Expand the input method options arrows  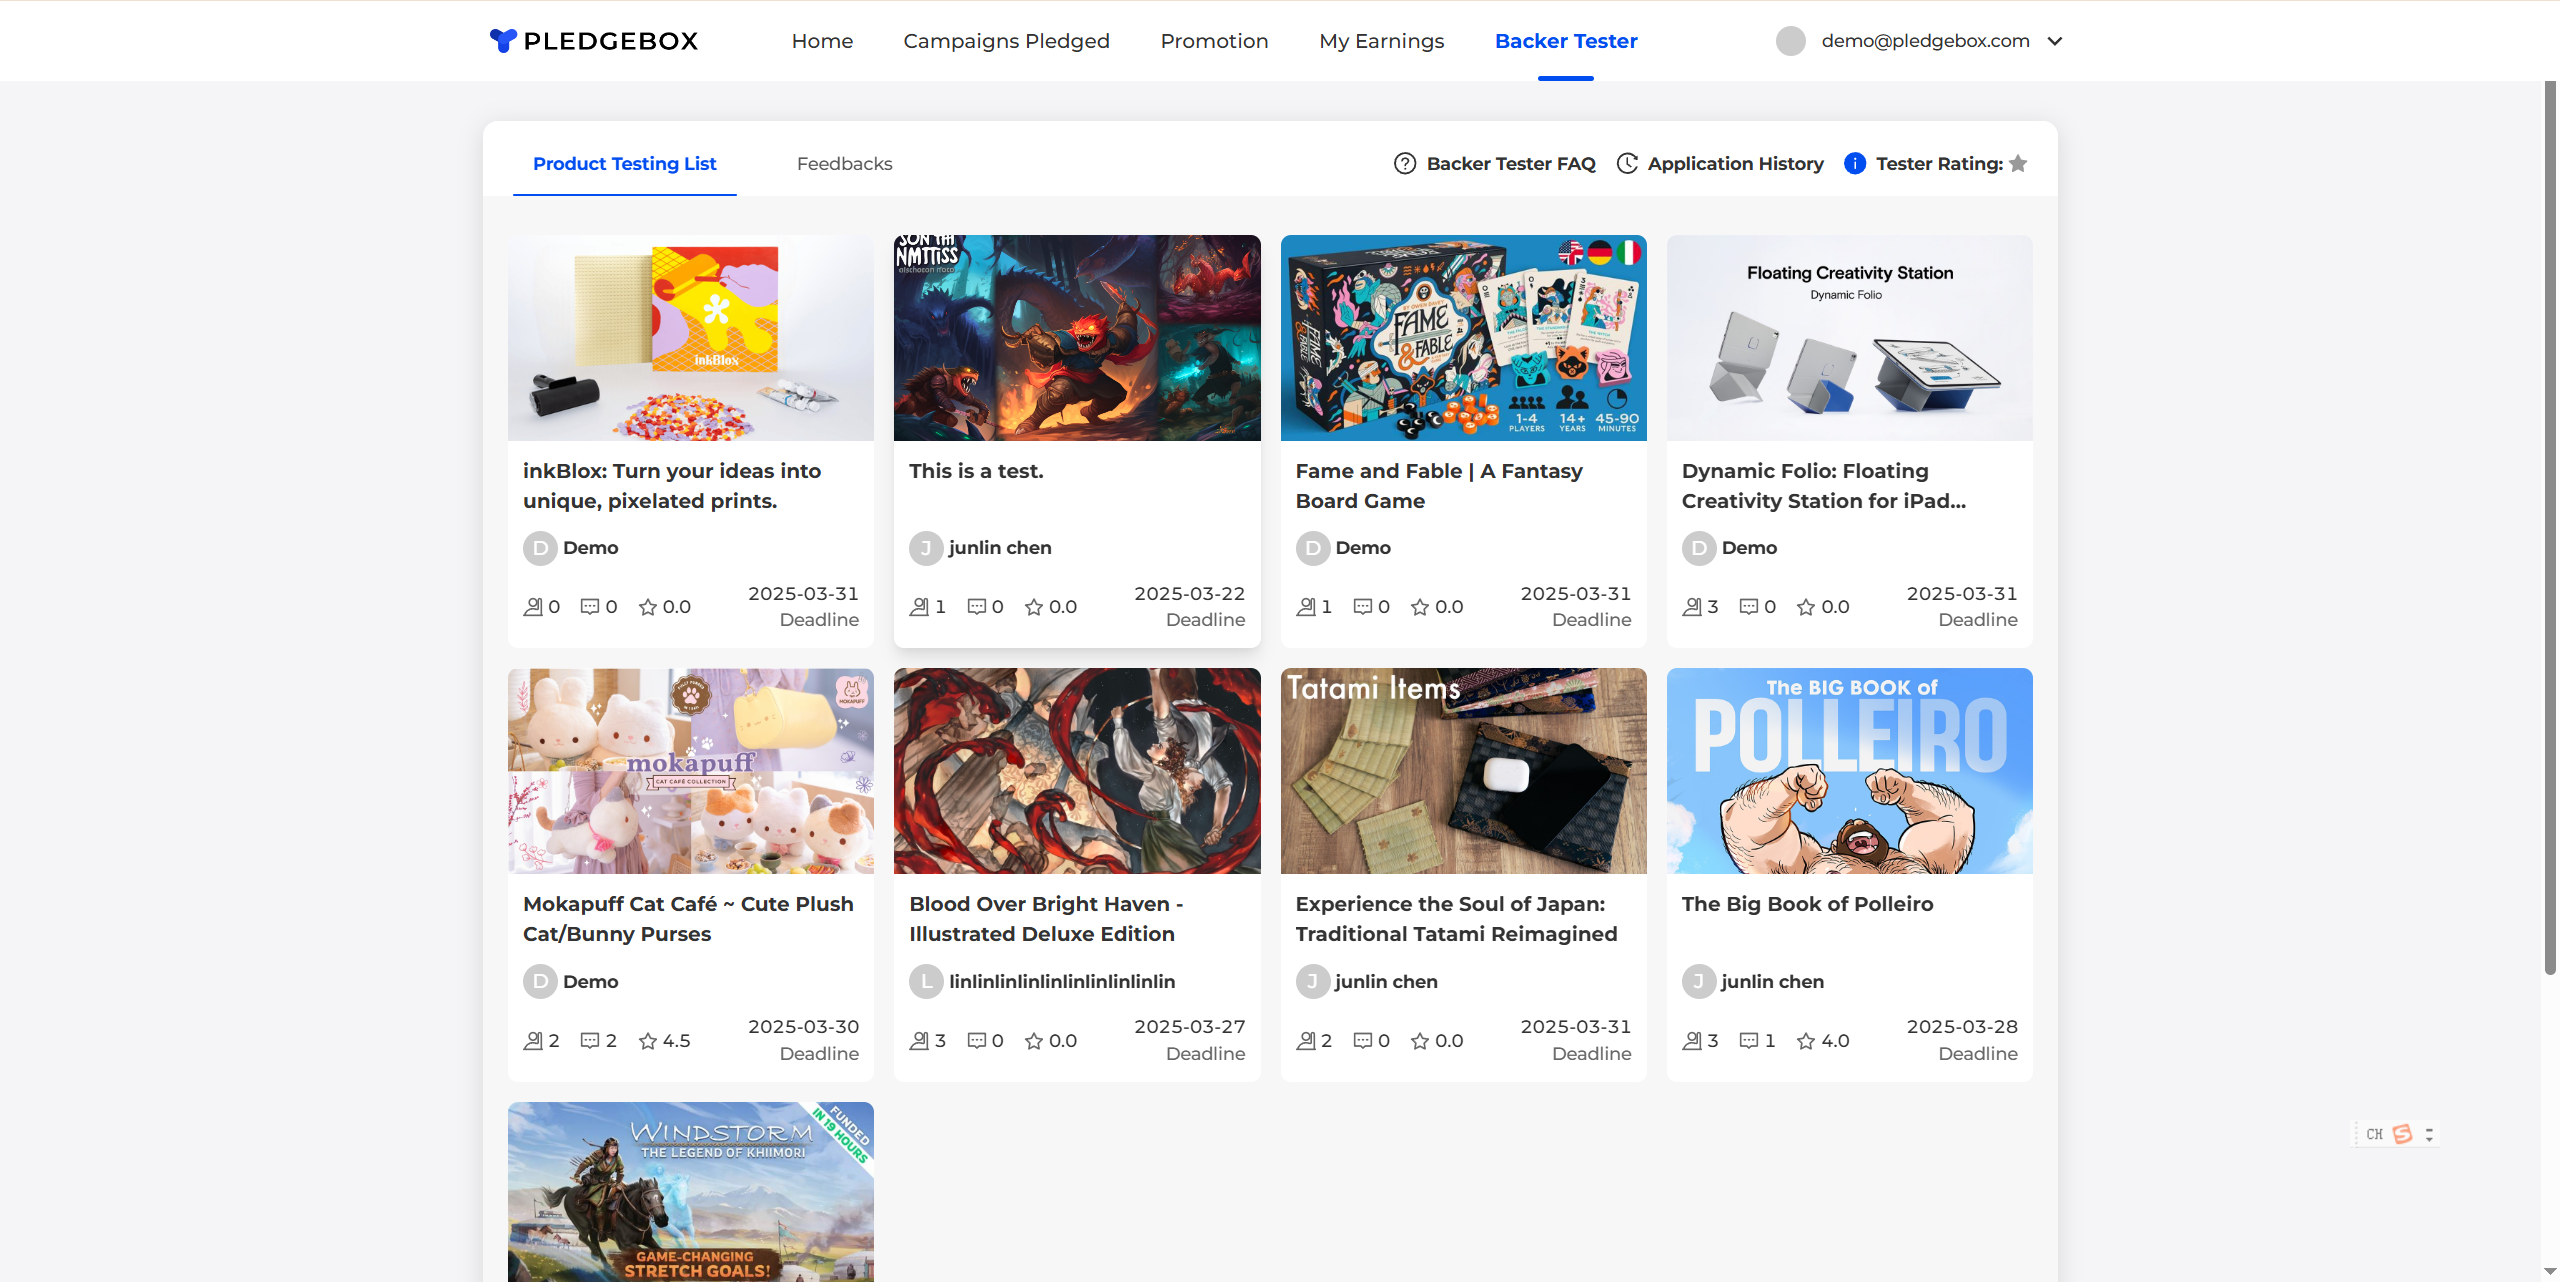coord(2429,1134)
